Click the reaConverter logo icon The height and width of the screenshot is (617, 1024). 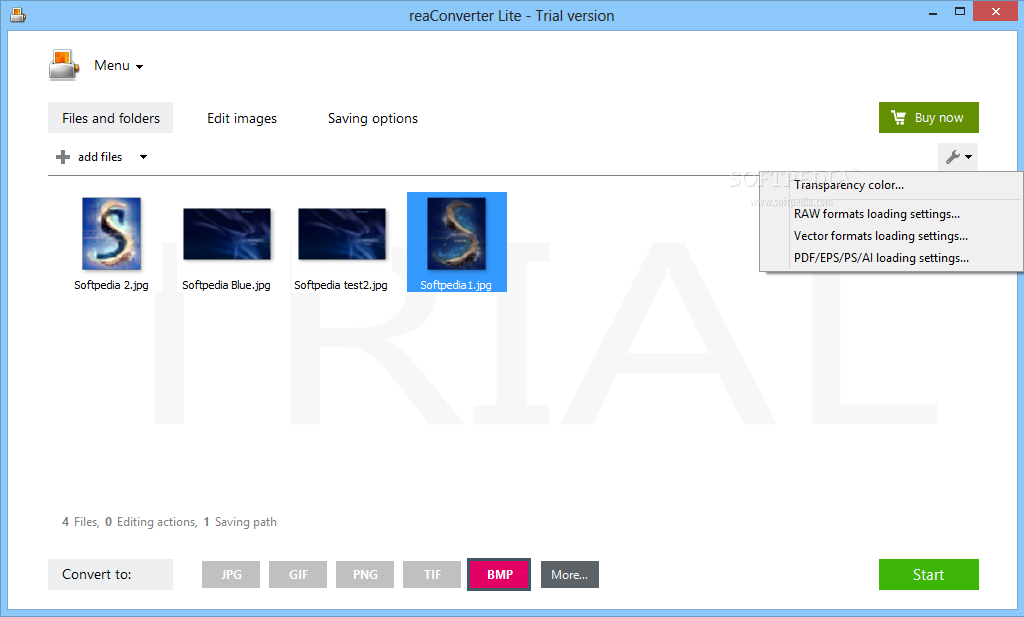pyautogui.click(x=63, y=65)
